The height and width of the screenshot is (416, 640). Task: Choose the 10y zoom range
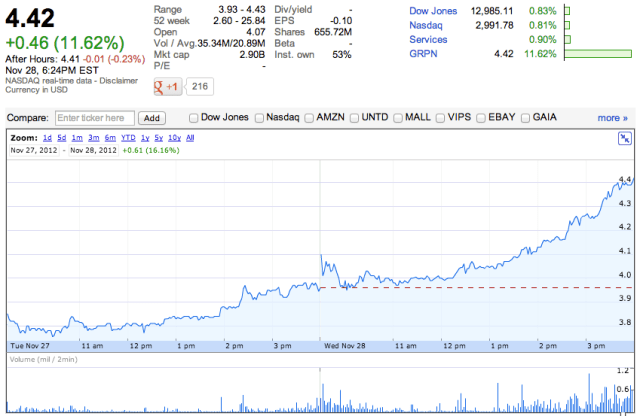[174, 138]
